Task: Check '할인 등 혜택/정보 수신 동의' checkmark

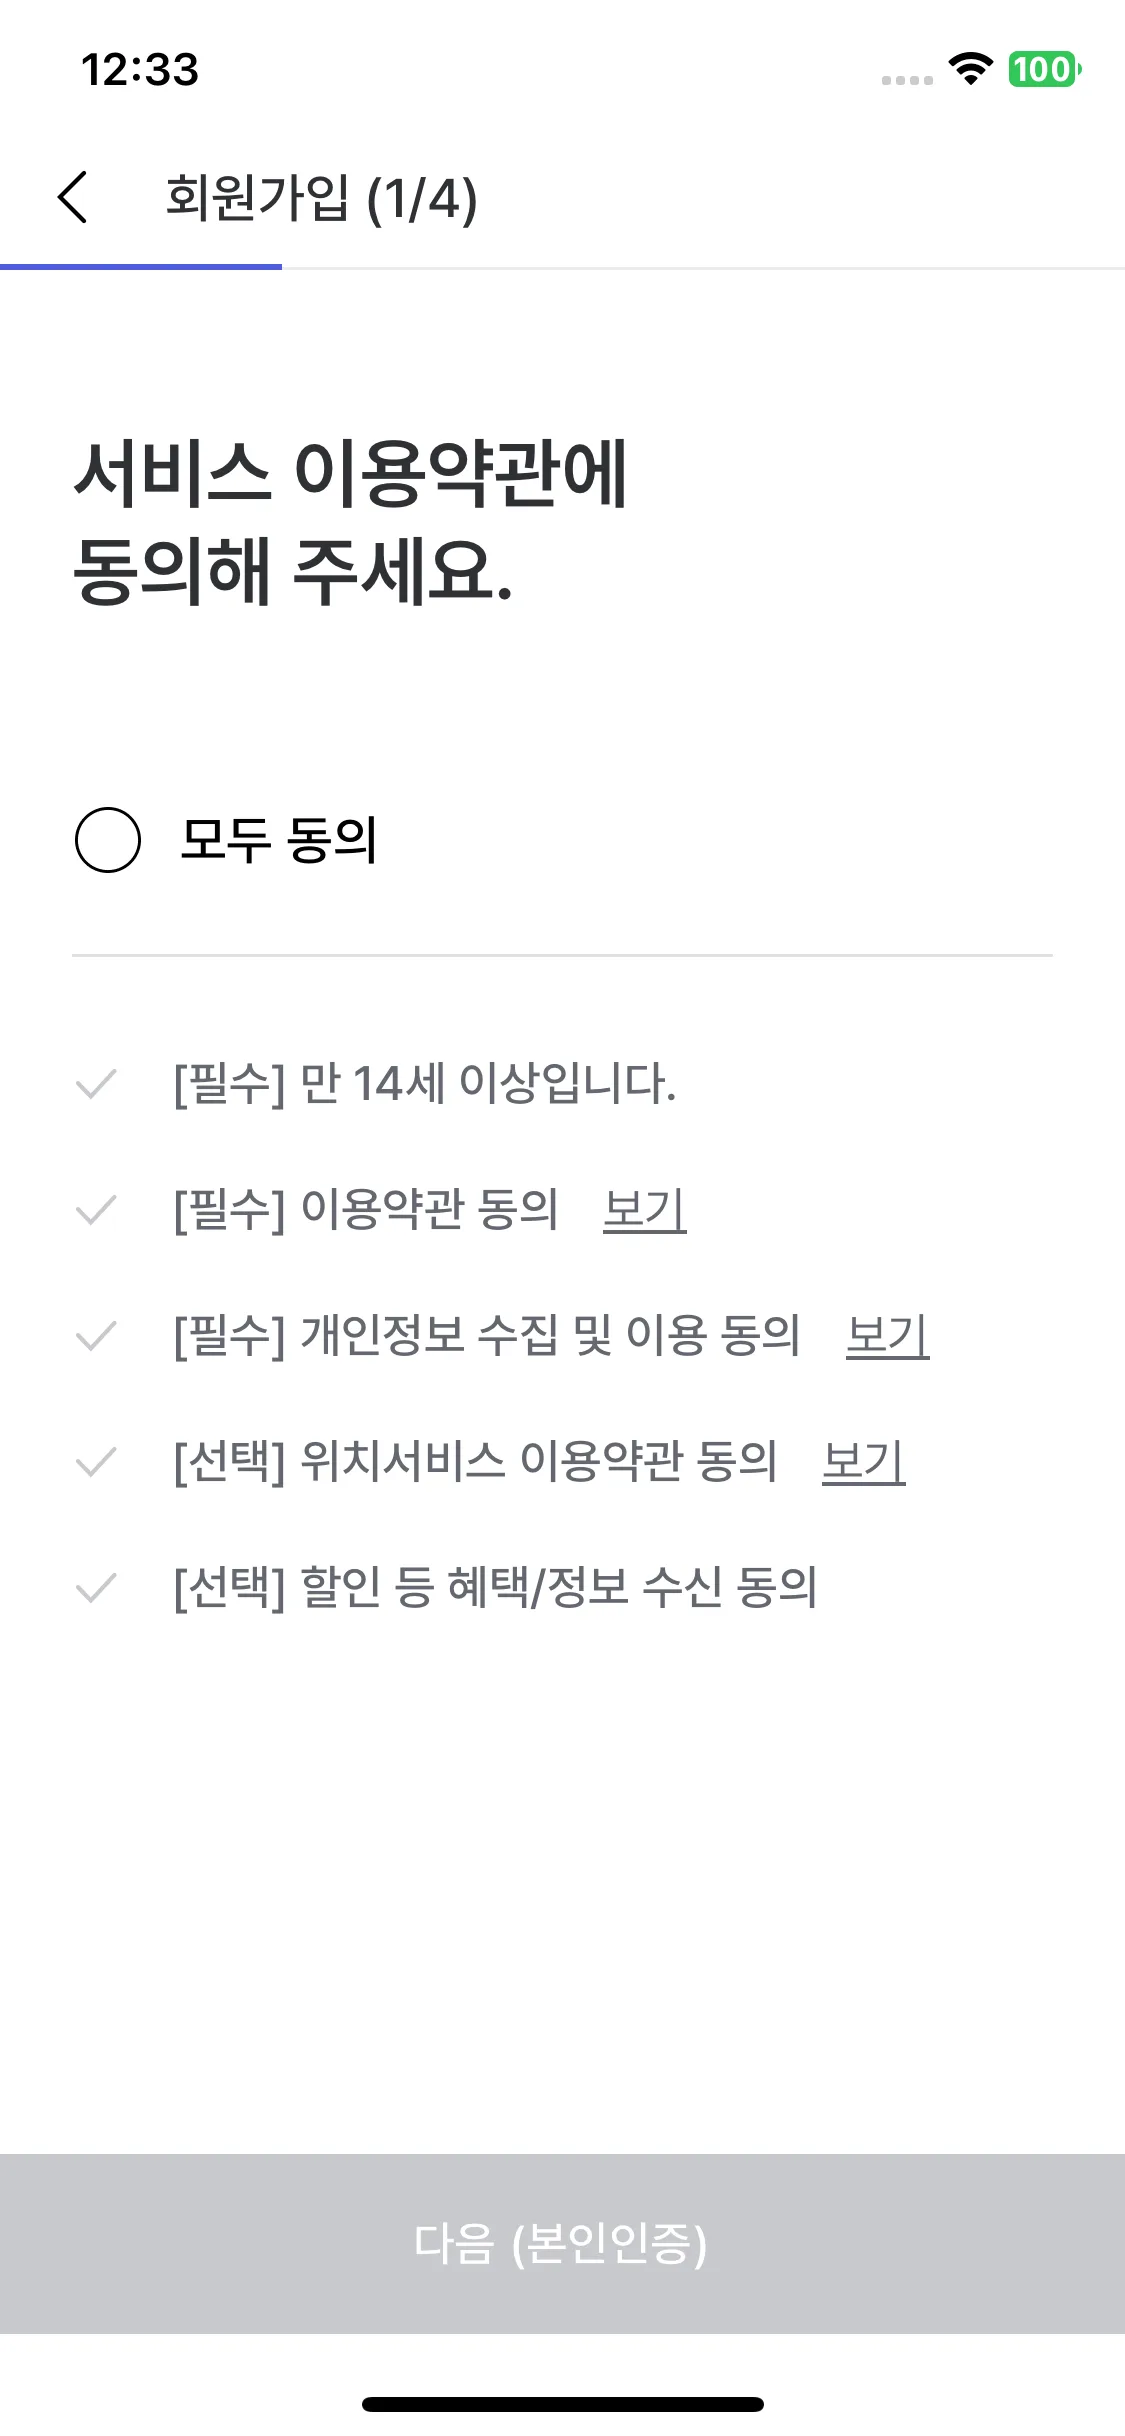Action: (x=97, y=1588)
